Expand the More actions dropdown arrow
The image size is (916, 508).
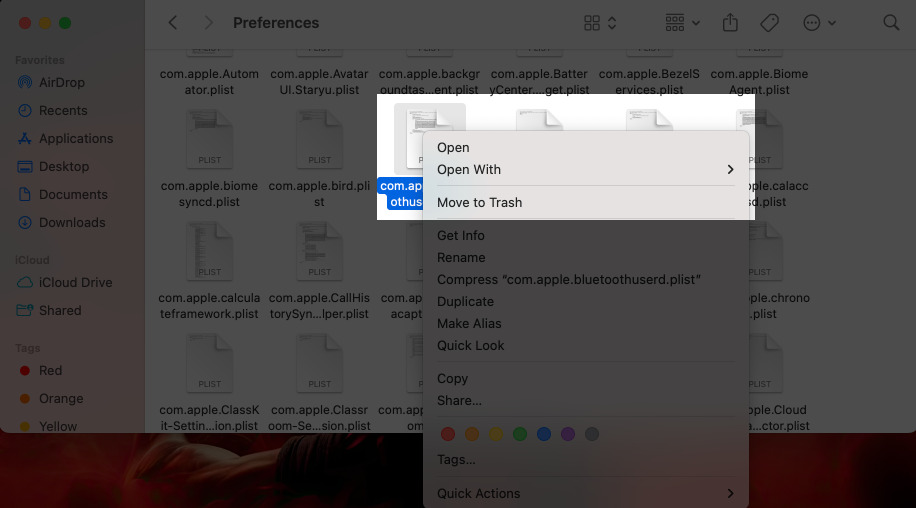tap(832, 23)
